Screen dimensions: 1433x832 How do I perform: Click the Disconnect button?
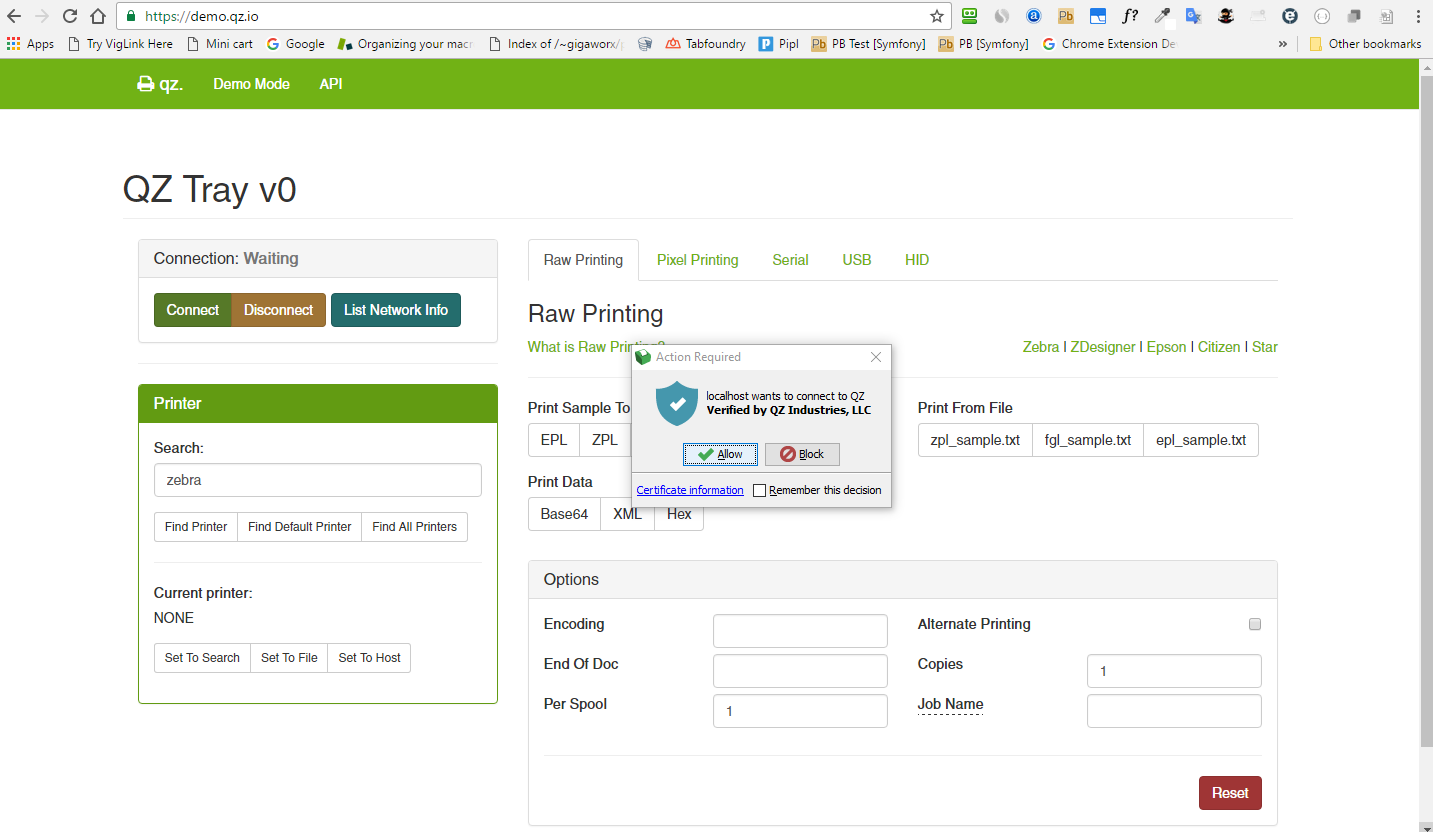pyautogui.click(x=279, y=310)
